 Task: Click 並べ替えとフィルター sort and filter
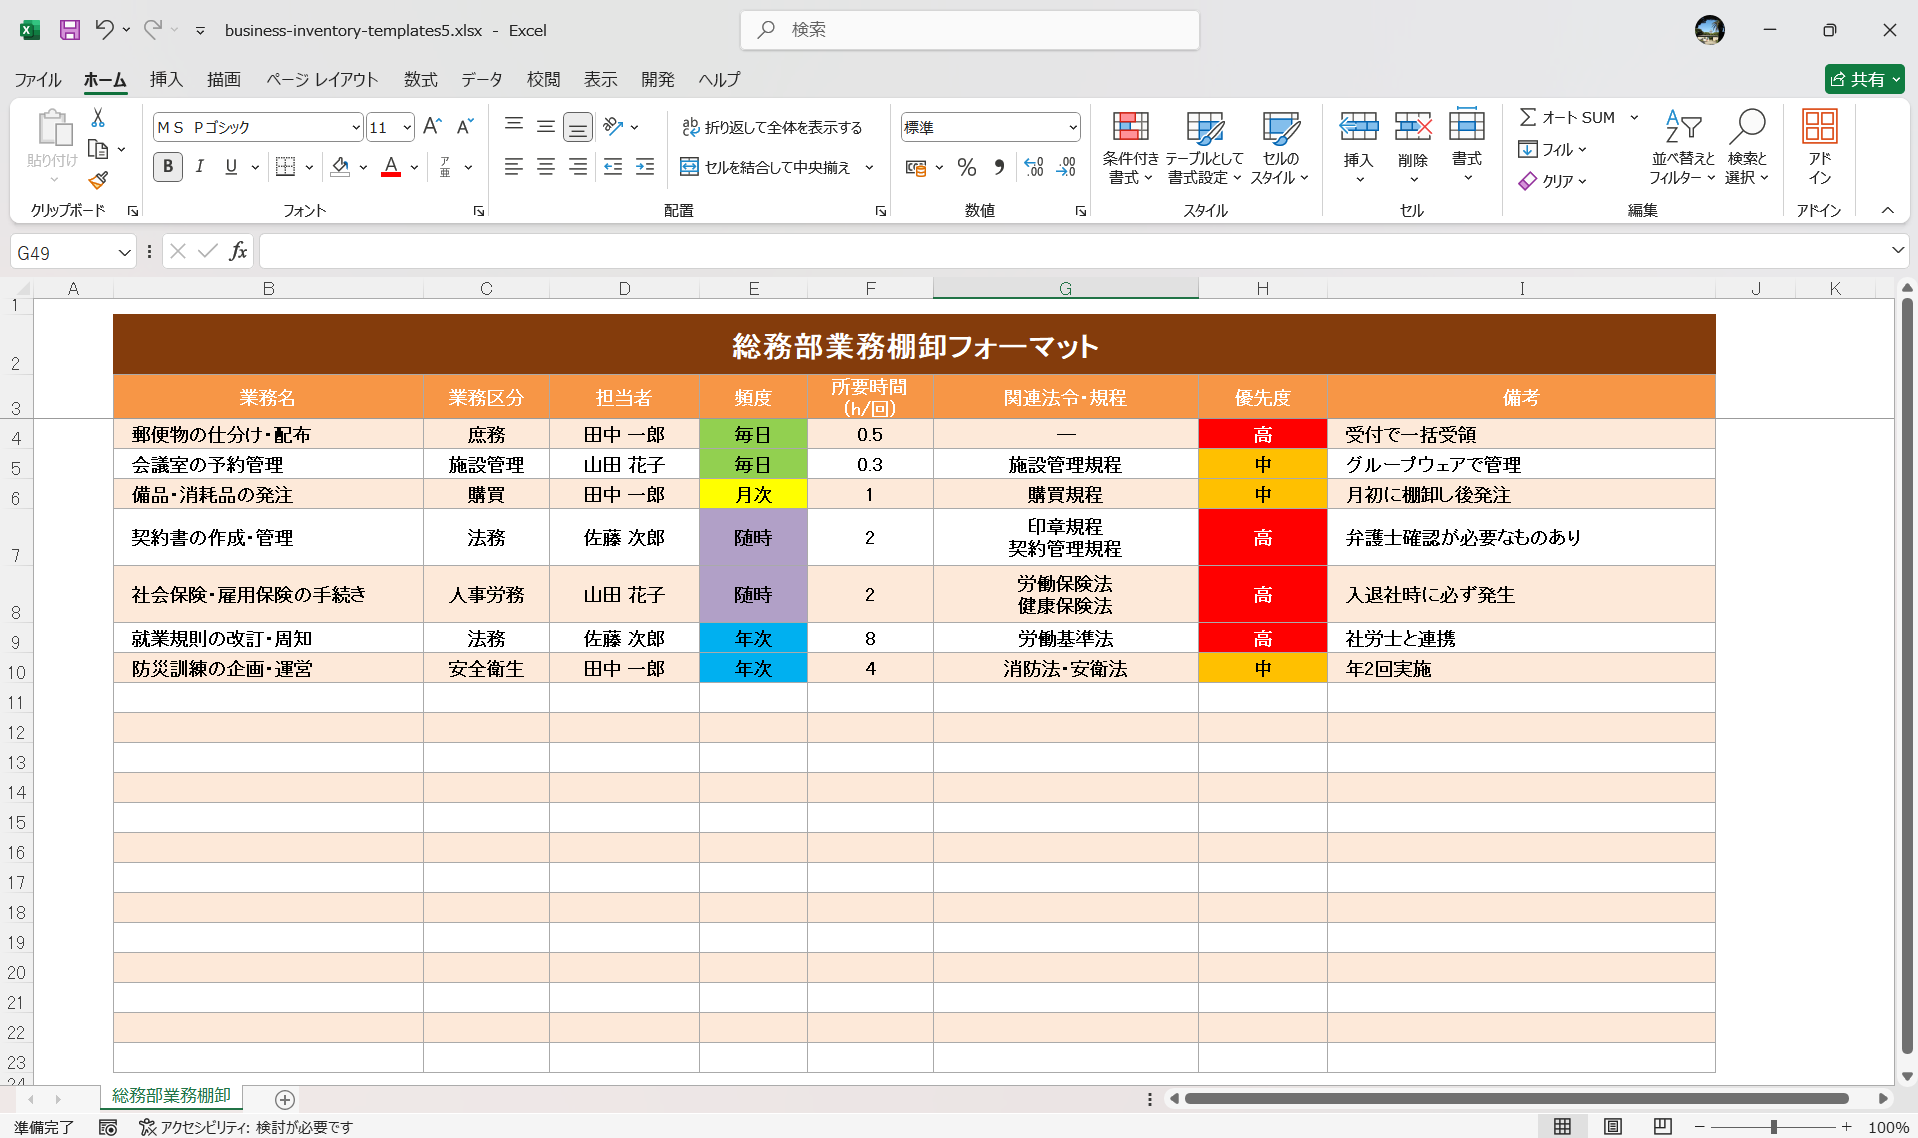click(x=1683, y=147)
